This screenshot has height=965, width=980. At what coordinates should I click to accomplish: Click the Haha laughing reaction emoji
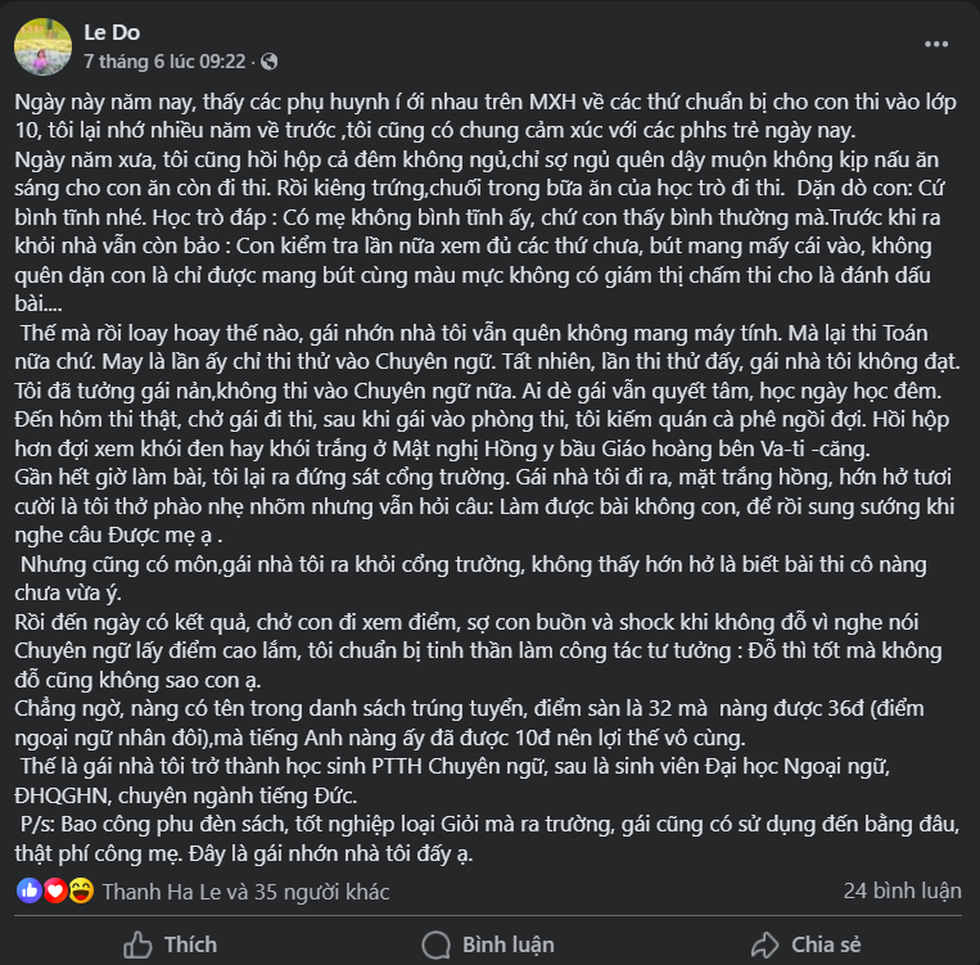coord(80,890)
